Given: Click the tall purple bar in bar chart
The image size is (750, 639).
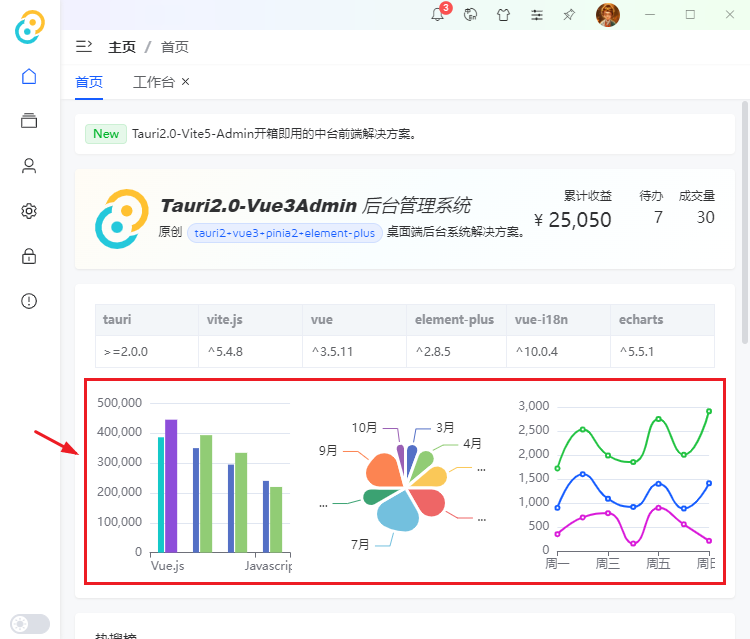Looking at the screenshot, I should pos(171,486).
